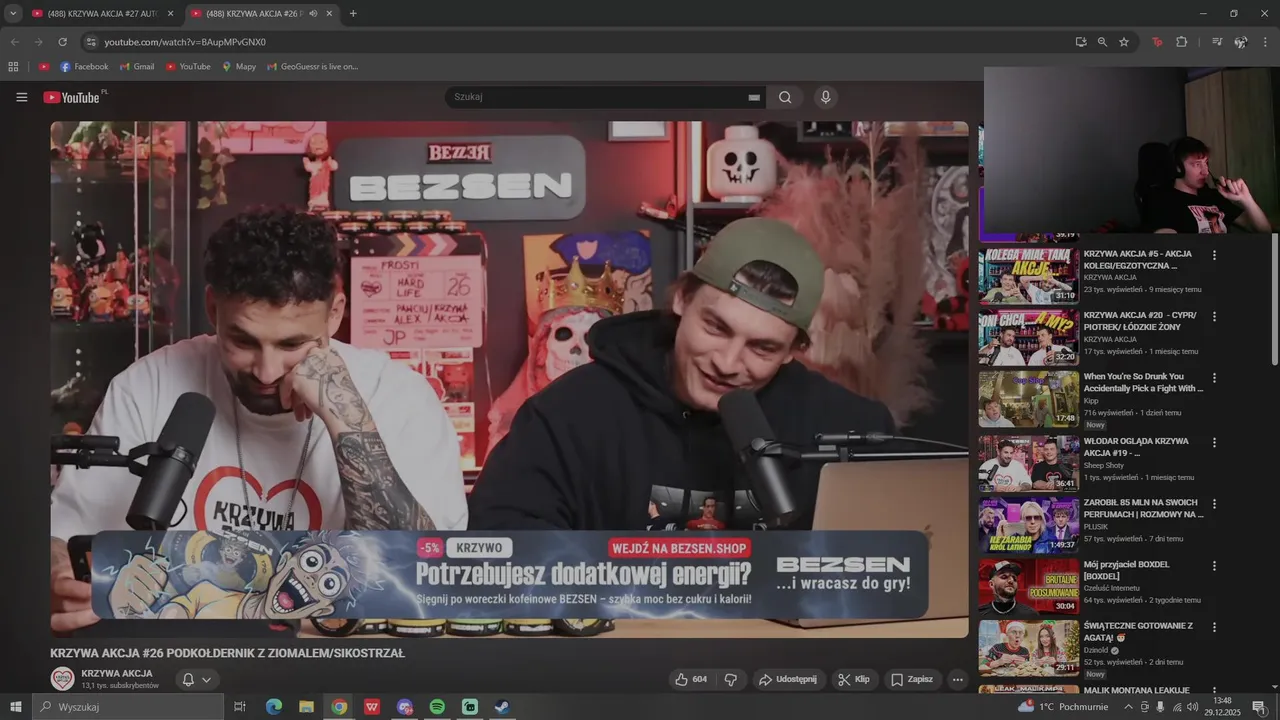Open the Extensions puzzle icon
The height and width of the screenshot is (720, 1280).
click(1182, 42)
